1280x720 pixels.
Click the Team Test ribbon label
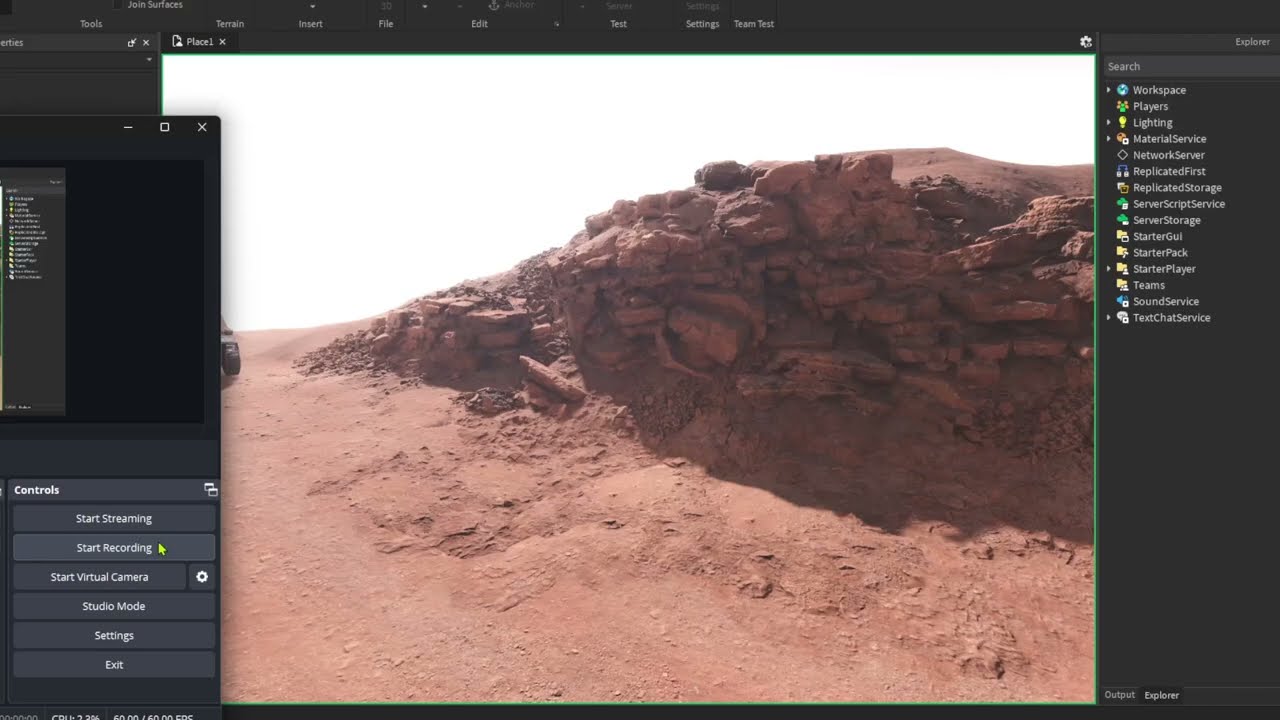point(754,24)
